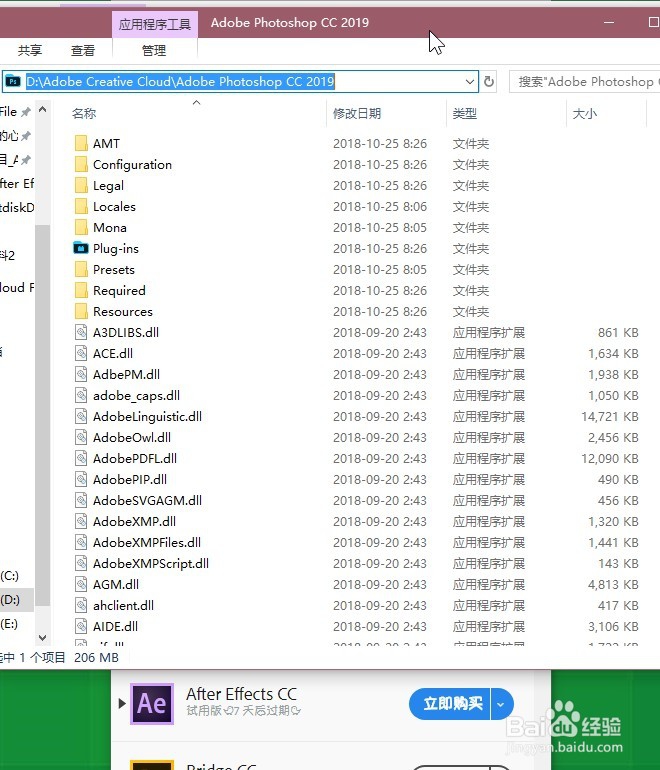The height and width of the screenshot is (770, 660).
Task: Open the 共享 ribbon tab
Action: pyautogui.click(x=30, y=51)
